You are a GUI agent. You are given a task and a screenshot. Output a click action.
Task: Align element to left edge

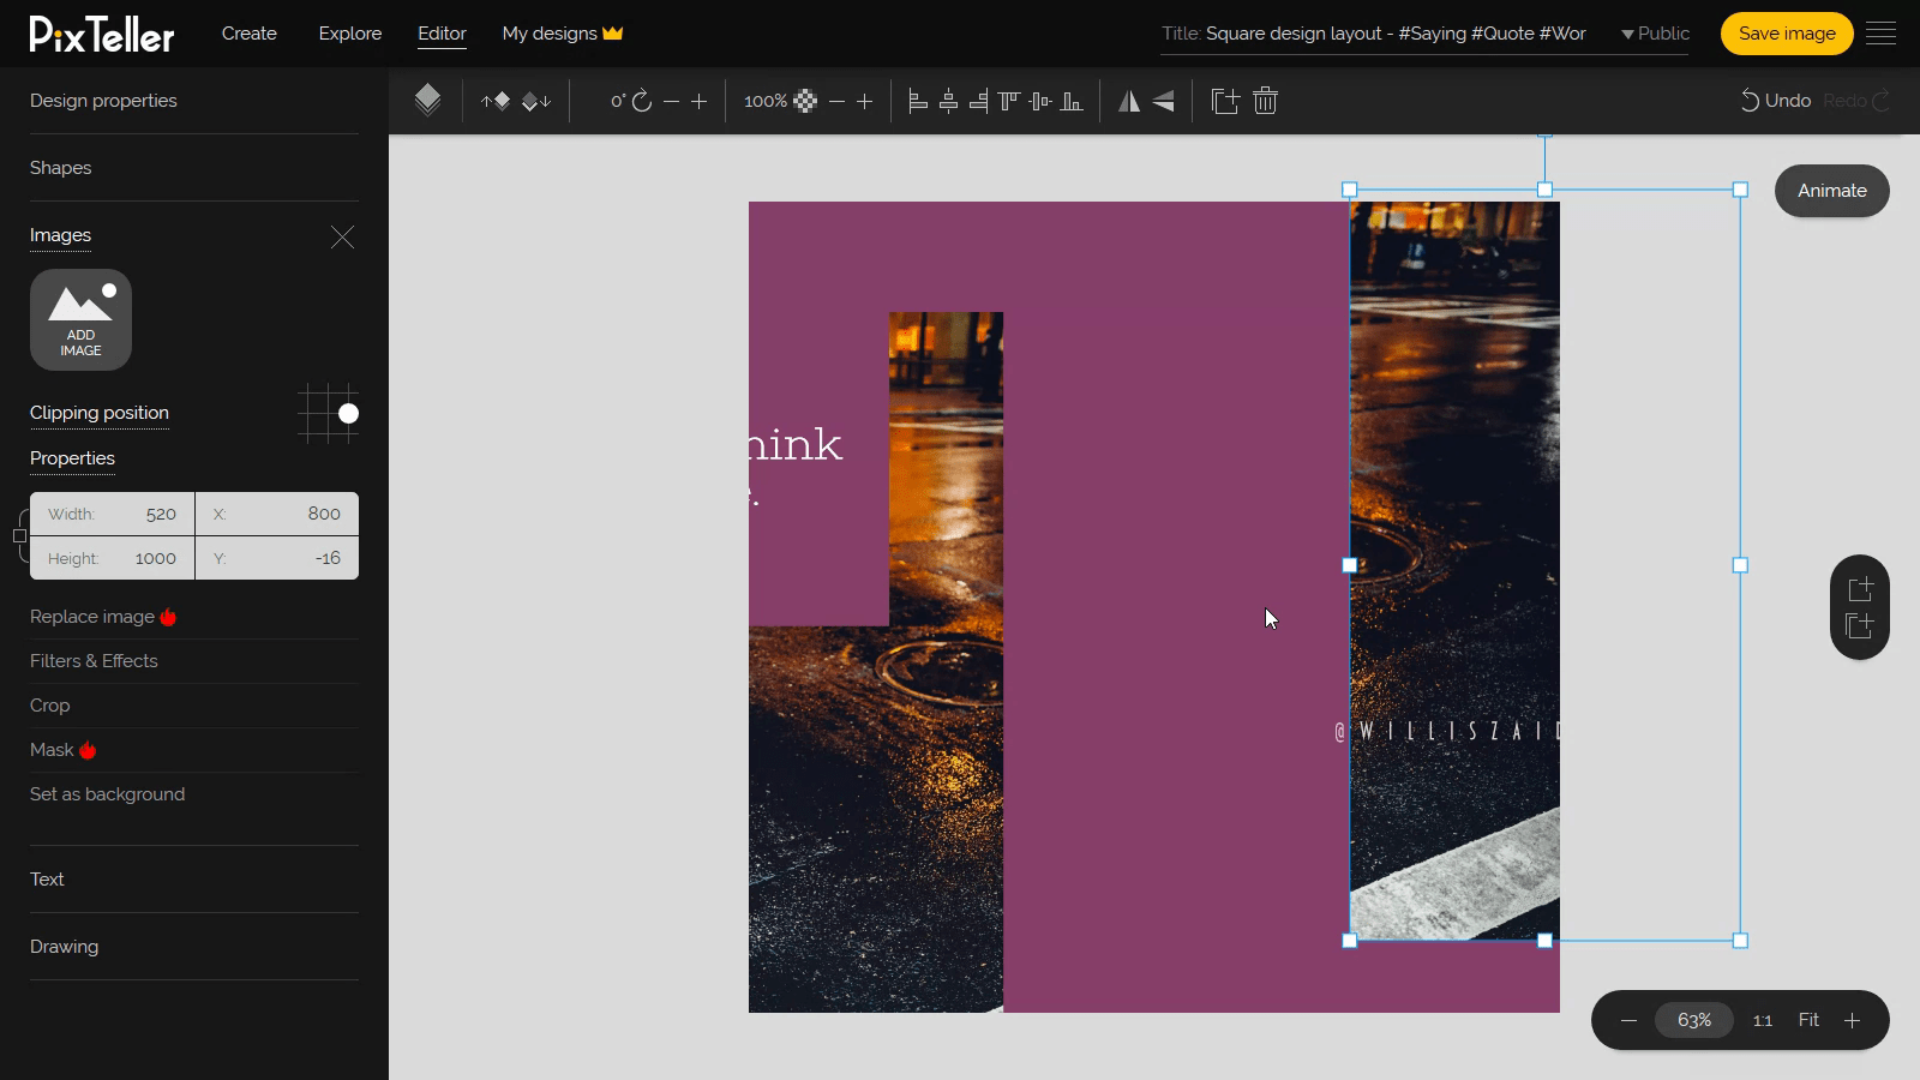click(x=918, y=101)
